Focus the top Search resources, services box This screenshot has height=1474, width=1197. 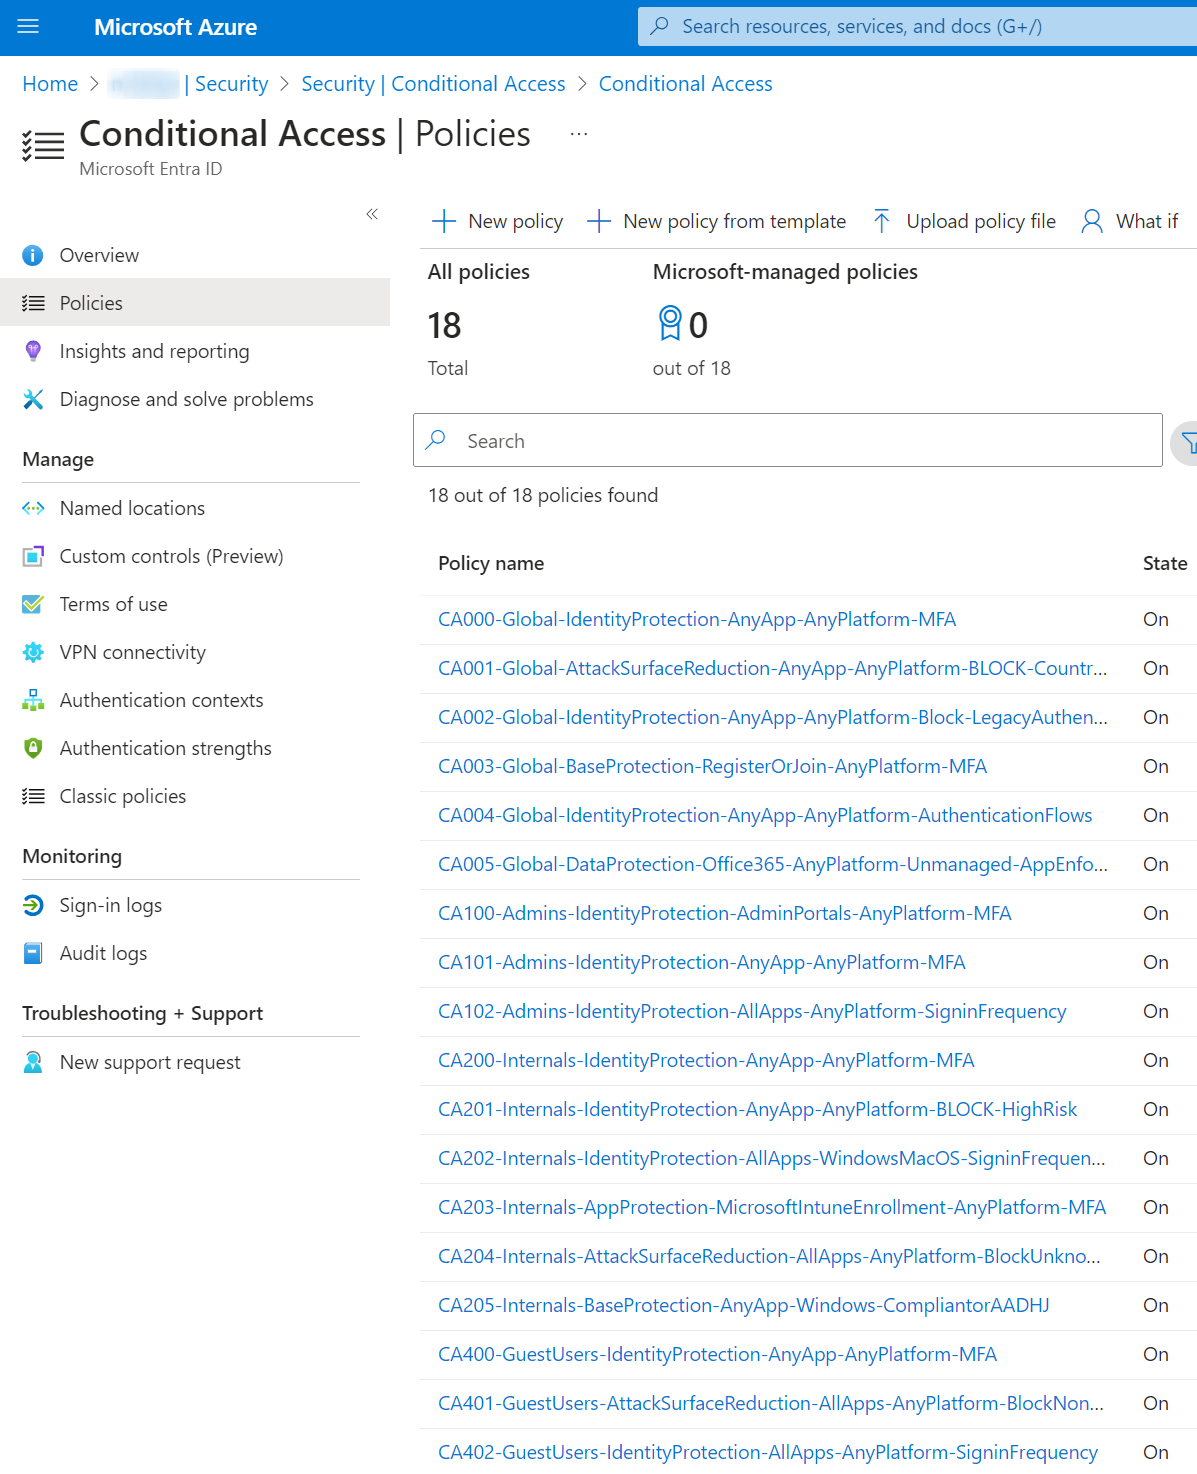917,26
